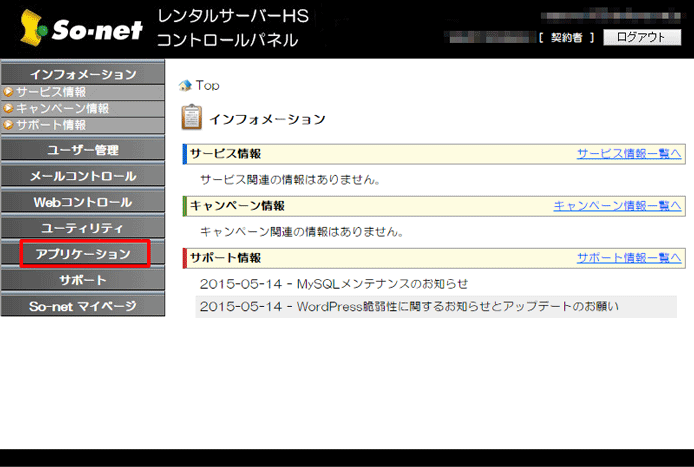Click the clipboard icon beside インフォメーション heading
Image resolution: width=694 pixels, height=467 pixels.
(191, 118)
